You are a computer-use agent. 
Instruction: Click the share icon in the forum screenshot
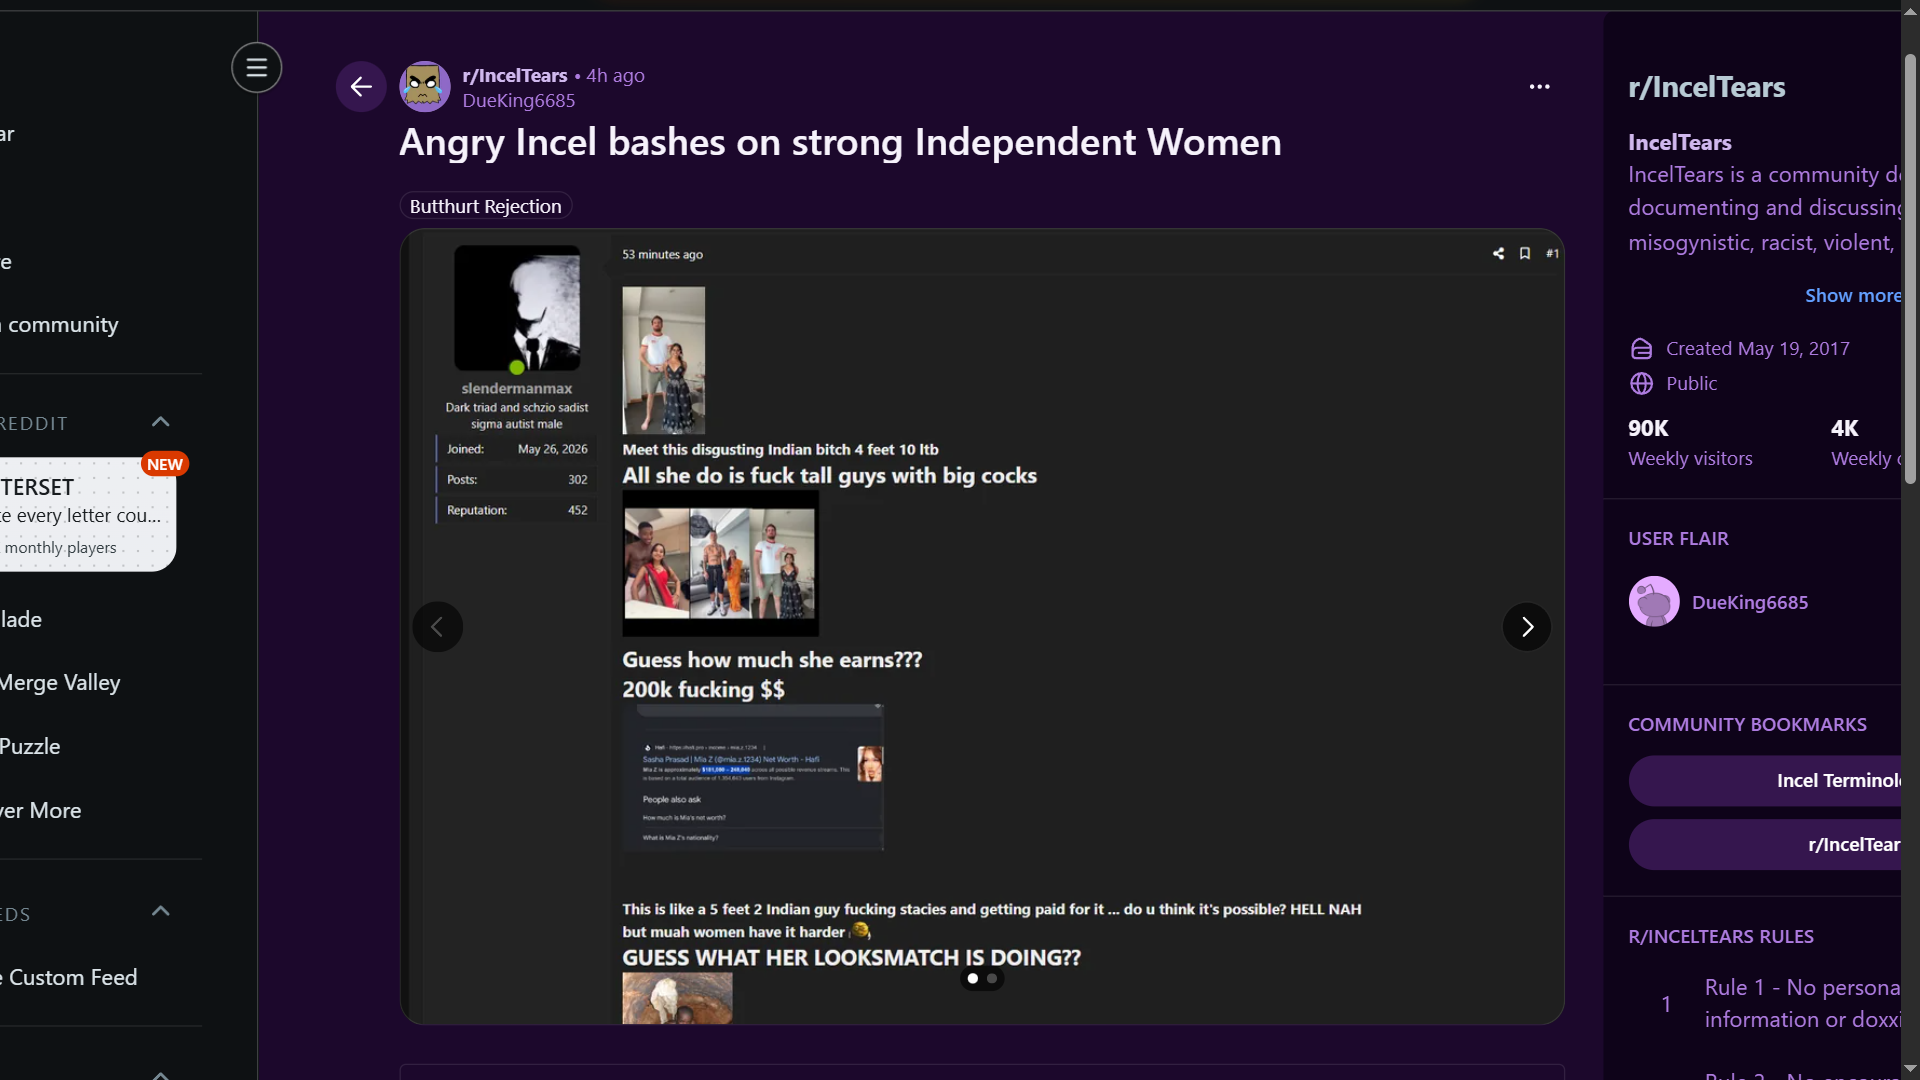[x=1498, y=254]
